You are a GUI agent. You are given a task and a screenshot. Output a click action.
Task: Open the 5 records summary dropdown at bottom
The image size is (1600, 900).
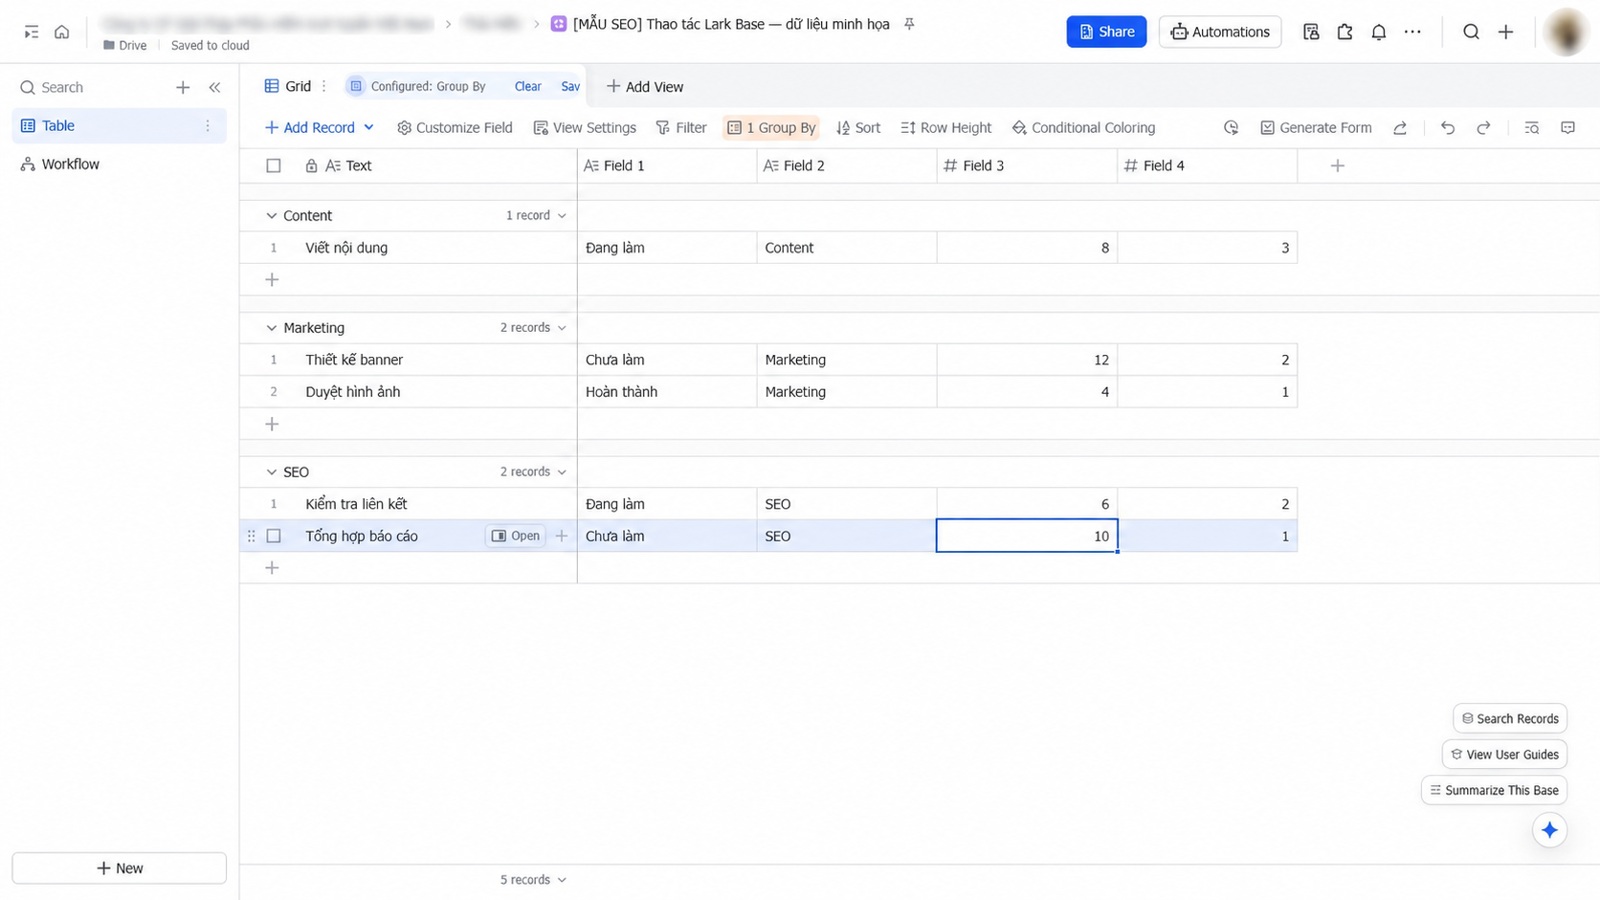coord(533,880)
